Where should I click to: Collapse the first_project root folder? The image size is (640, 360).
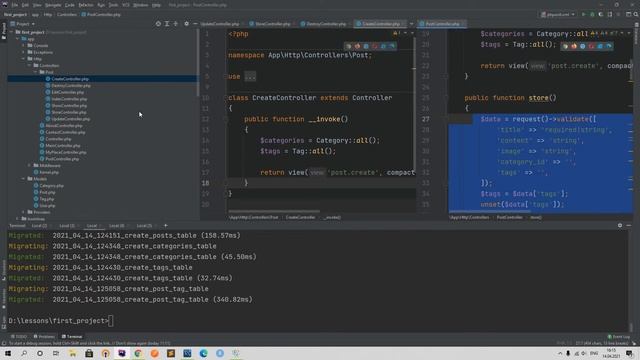pyautogui.click(x=11, y=32)
